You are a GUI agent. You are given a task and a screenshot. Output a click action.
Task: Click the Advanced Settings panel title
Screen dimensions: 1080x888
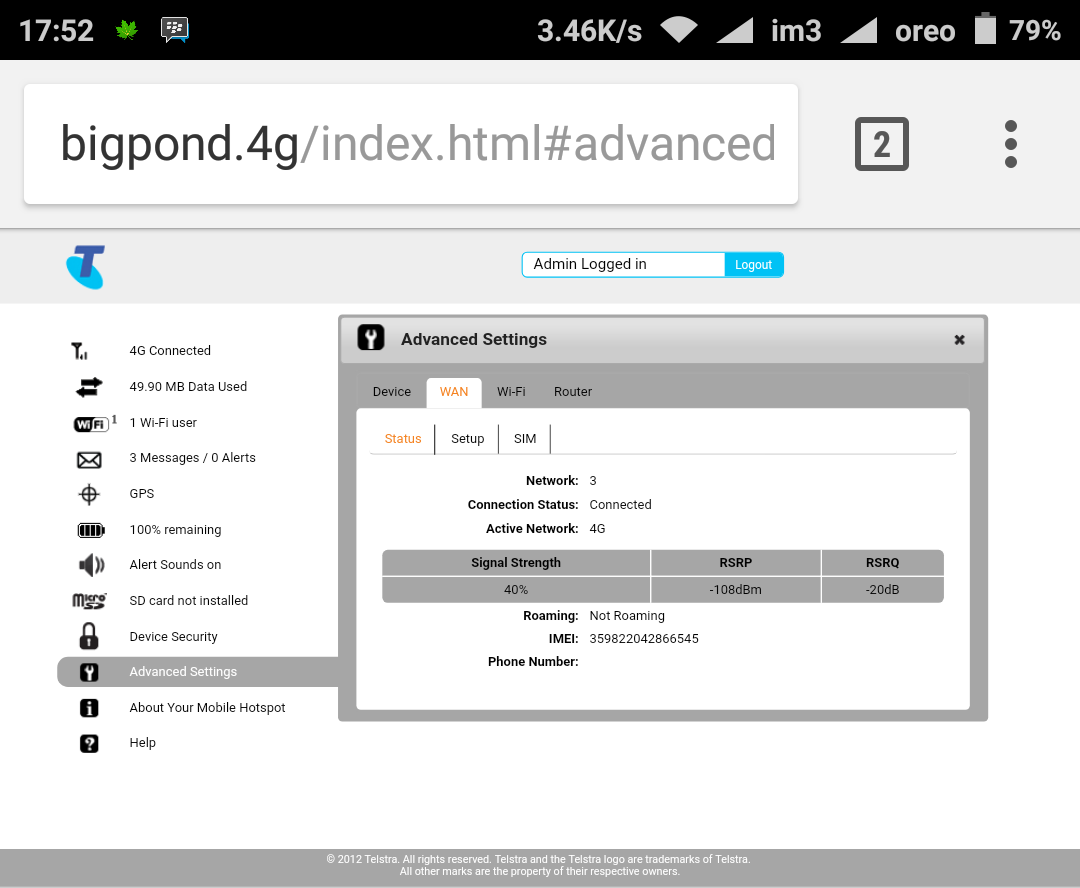pyautogui.click(x=474, y=339)
